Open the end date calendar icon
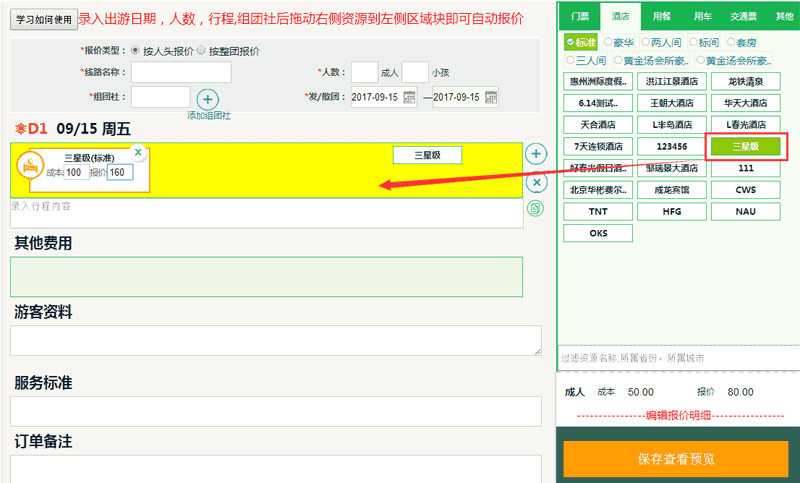Image resolution: width=800 pixels, height=483 pixels. click(491, 97)
